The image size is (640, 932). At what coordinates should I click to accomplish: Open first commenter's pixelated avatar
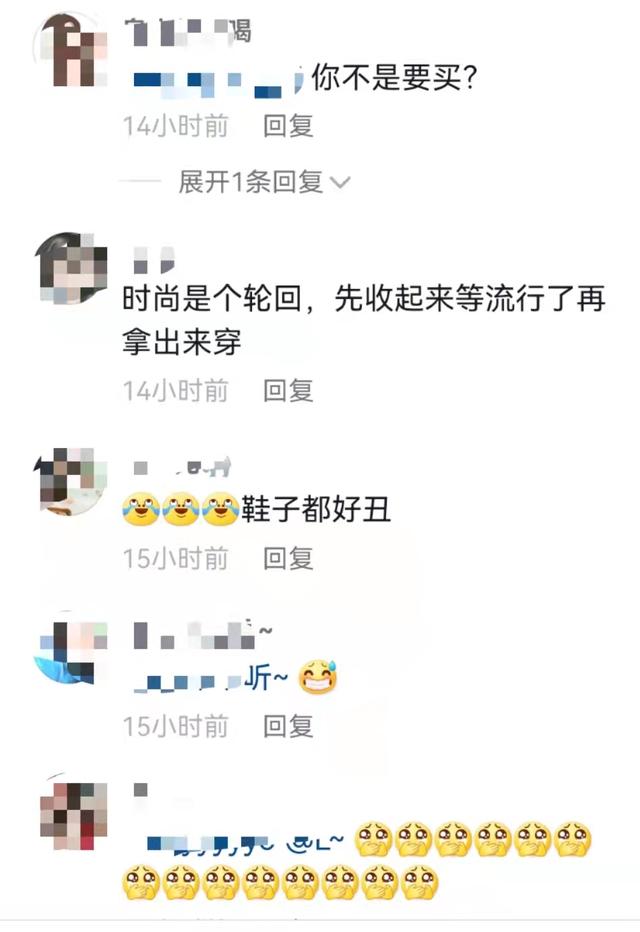coord(71,51)
